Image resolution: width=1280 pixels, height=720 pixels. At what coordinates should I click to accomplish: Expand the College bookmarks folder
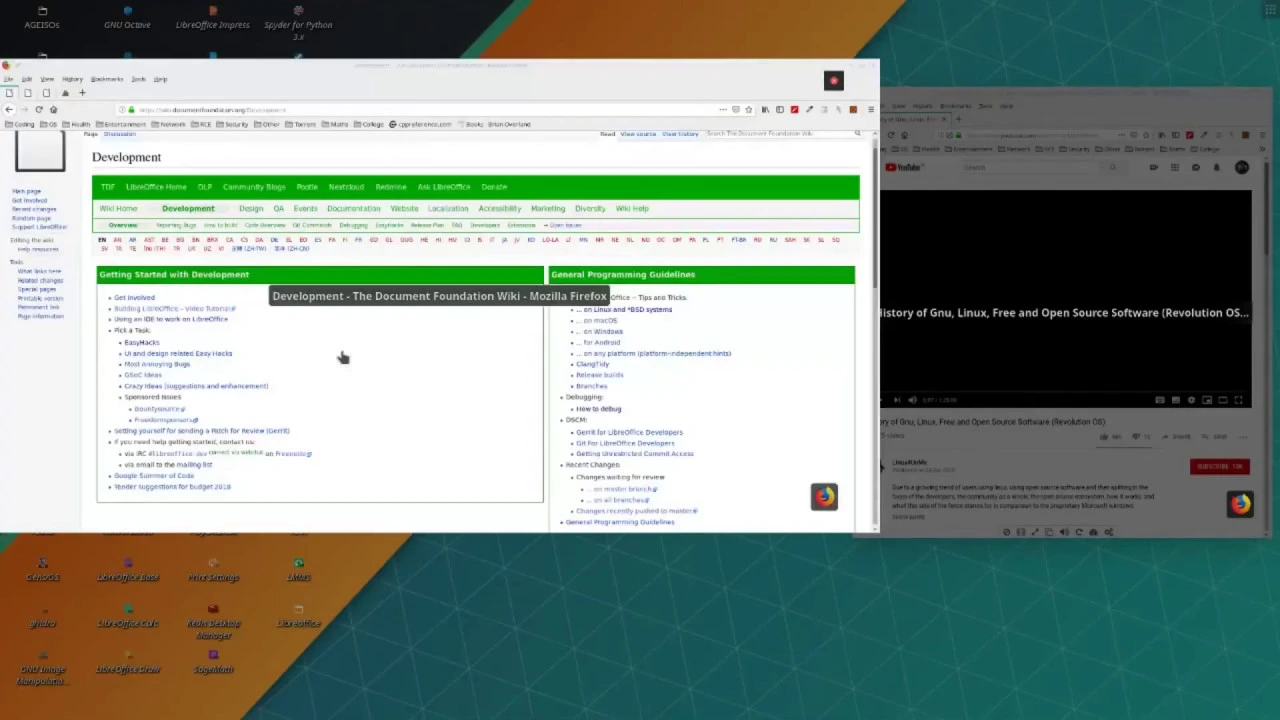click(369, 124)
